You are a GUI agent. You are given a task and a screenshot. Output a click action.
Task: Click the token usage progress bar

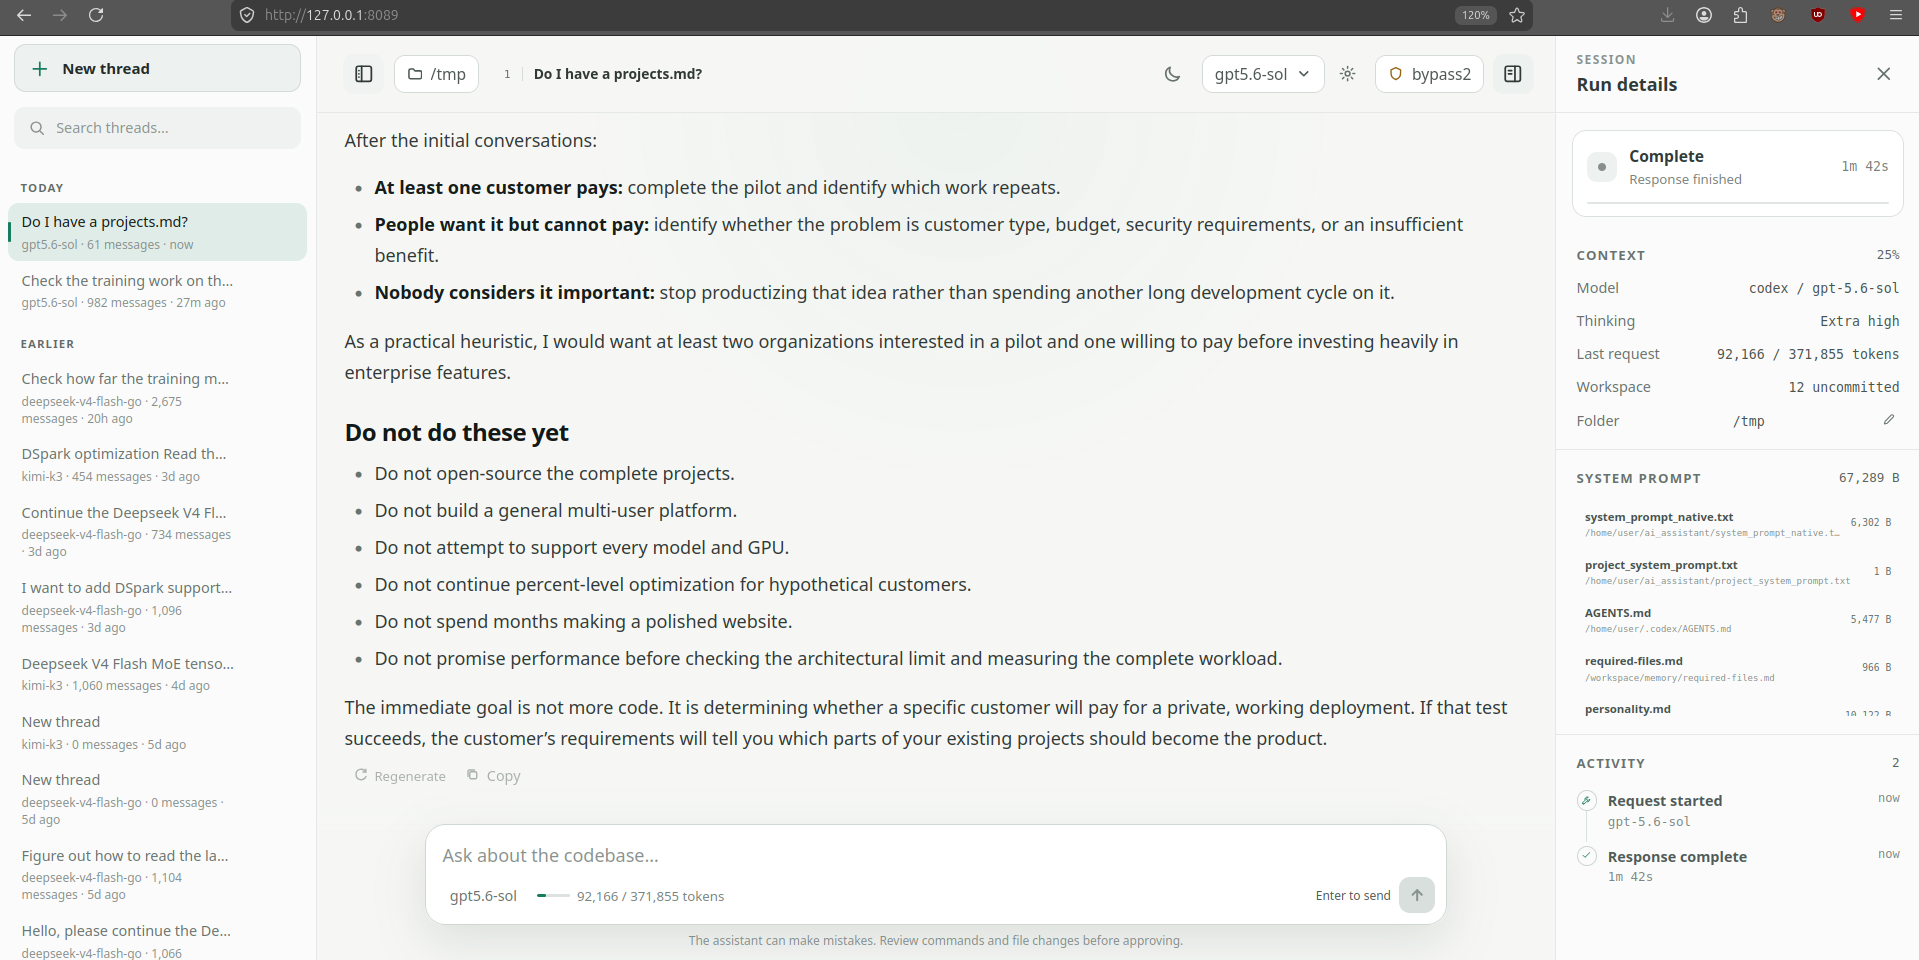click(553, 896)
